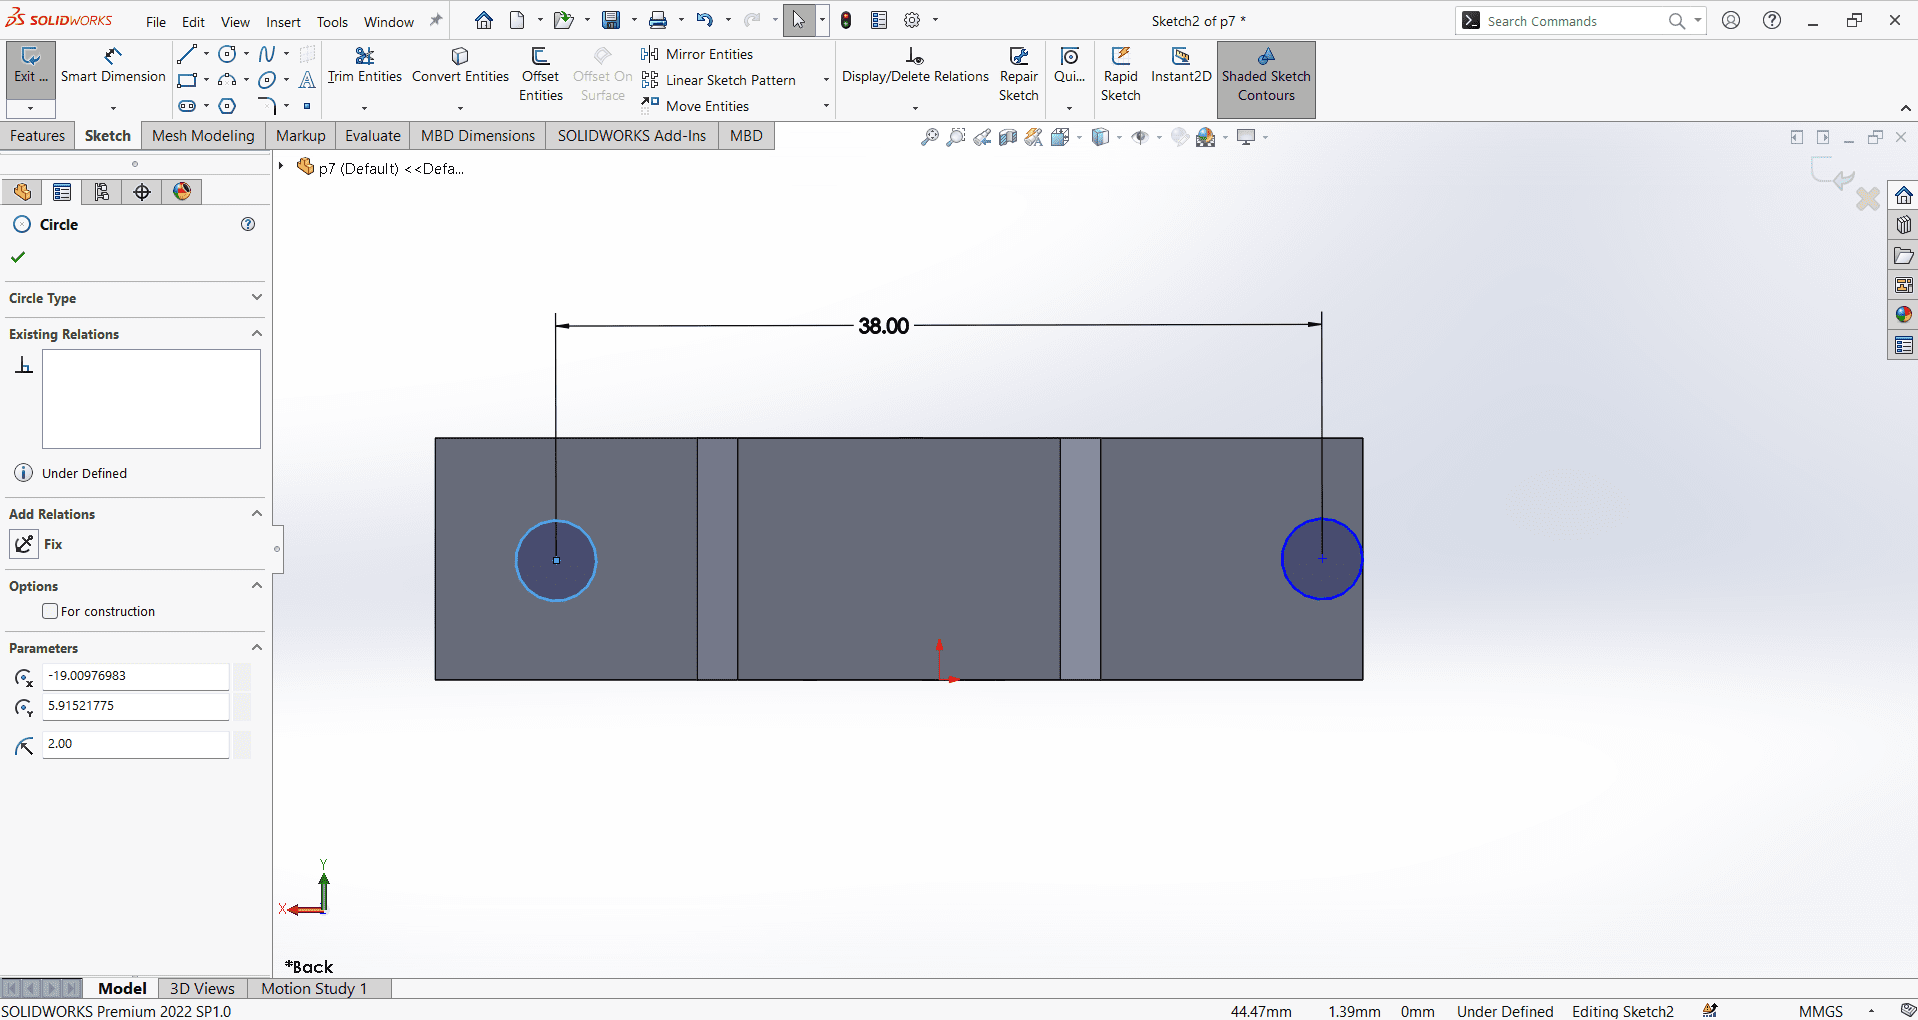Check the For construction checkbox
Image resolution: width=1918 pixels, height=1020 pixels.
(x=50, y=611)
